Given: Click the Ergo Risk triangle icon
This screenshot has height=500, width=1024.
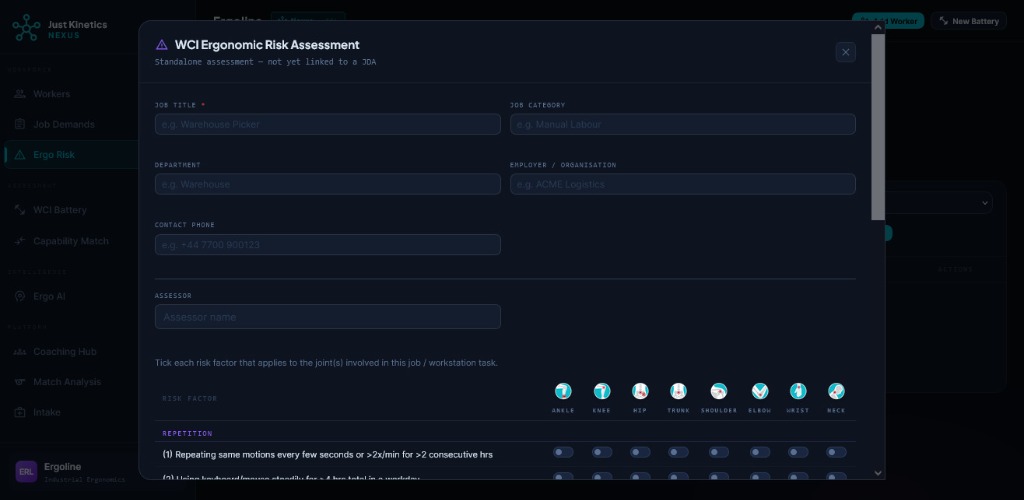Looking at the screenshot, I should pos(20,155).
